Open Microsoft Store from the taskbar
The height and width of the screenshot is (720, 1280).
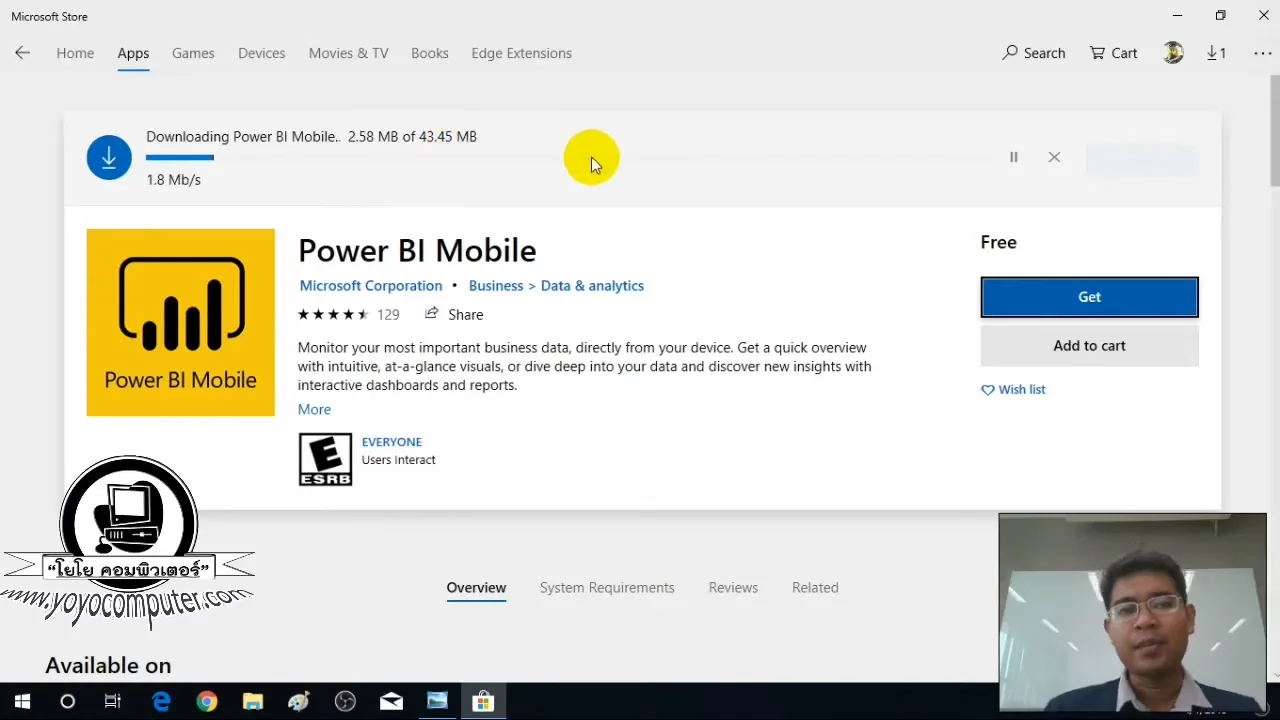click(x=483, y=701)
